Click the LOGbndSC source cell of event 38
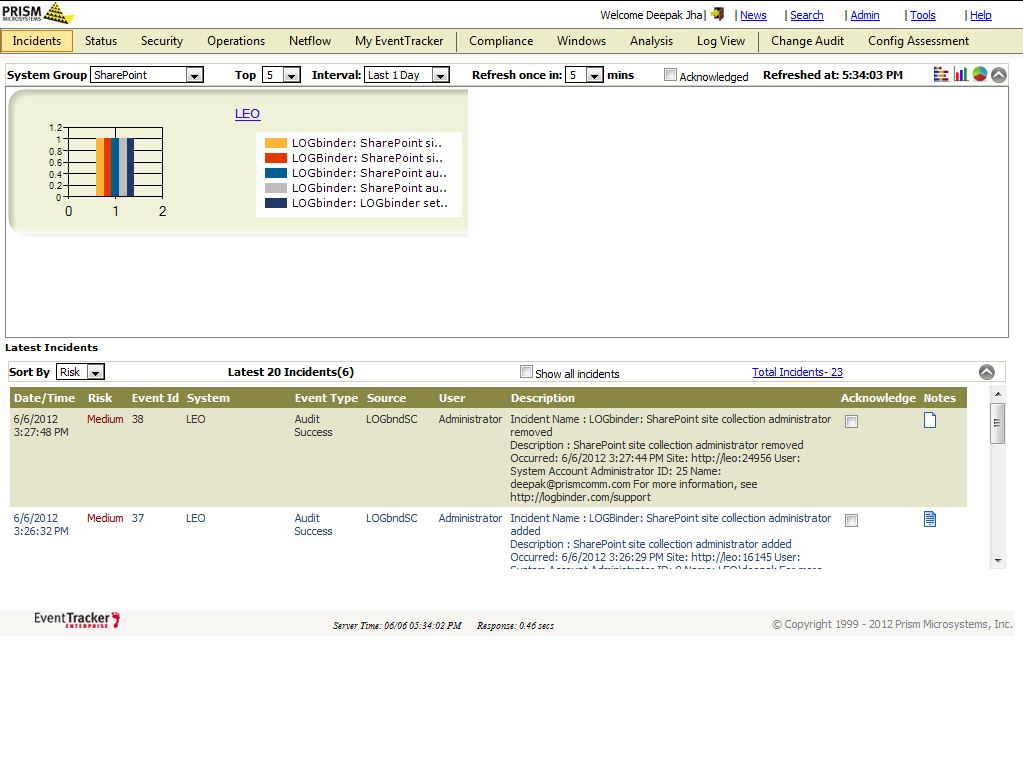 391,419
